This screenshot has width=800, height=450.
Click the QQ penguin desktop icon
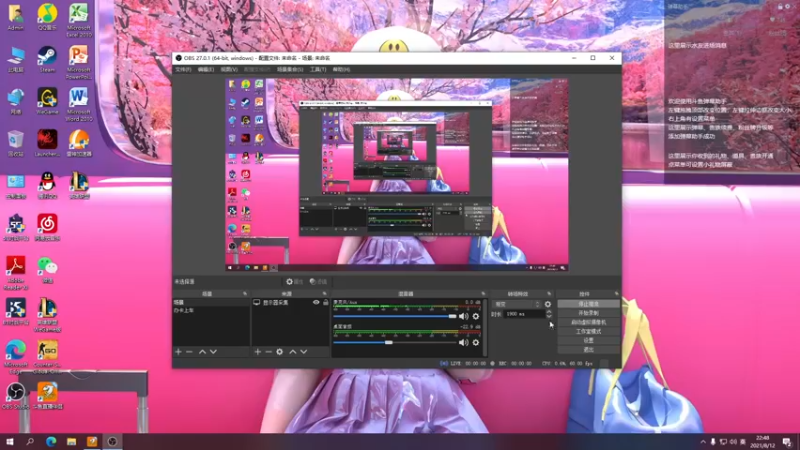[47, 186]
